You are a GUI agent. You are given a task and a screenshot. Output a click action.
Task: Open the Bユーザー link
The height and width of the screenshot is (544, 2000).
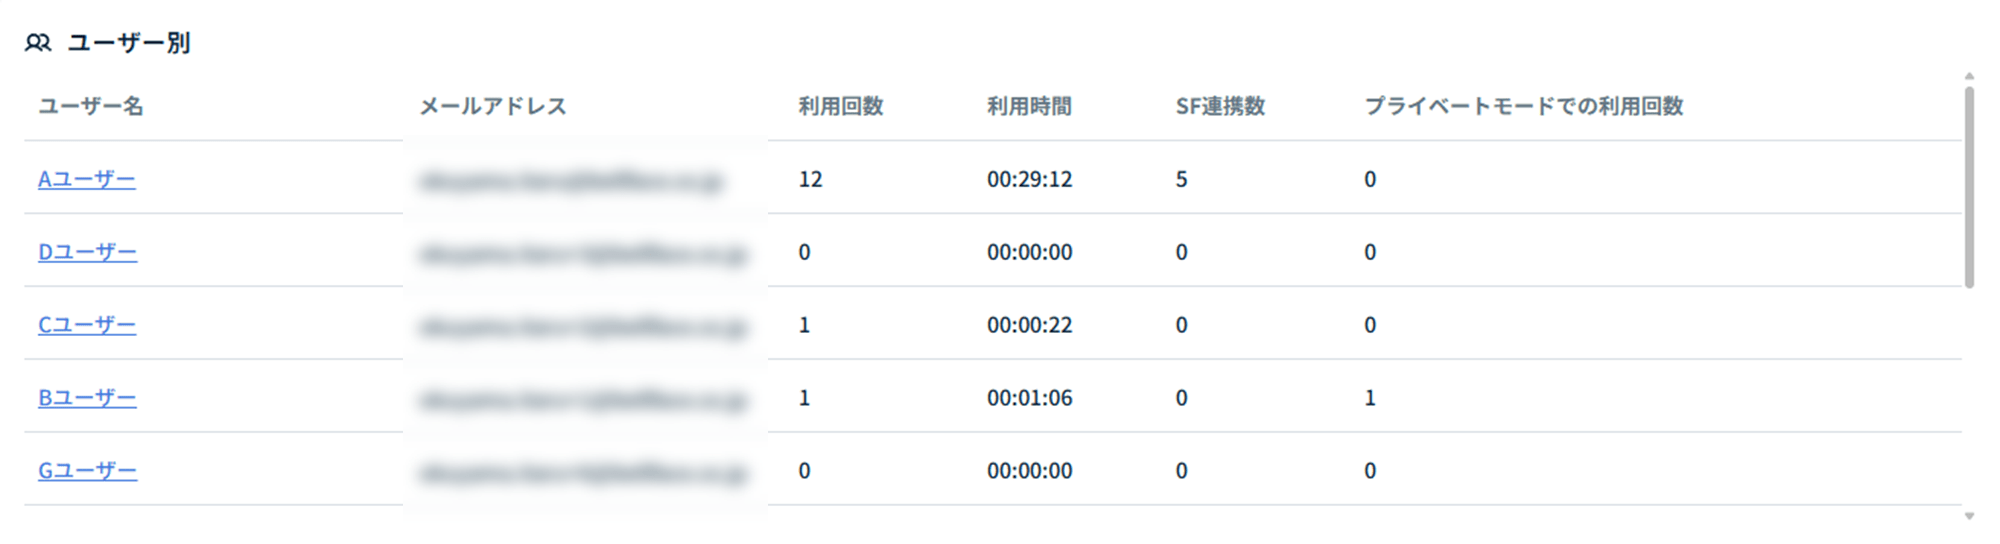click(87, 398)
